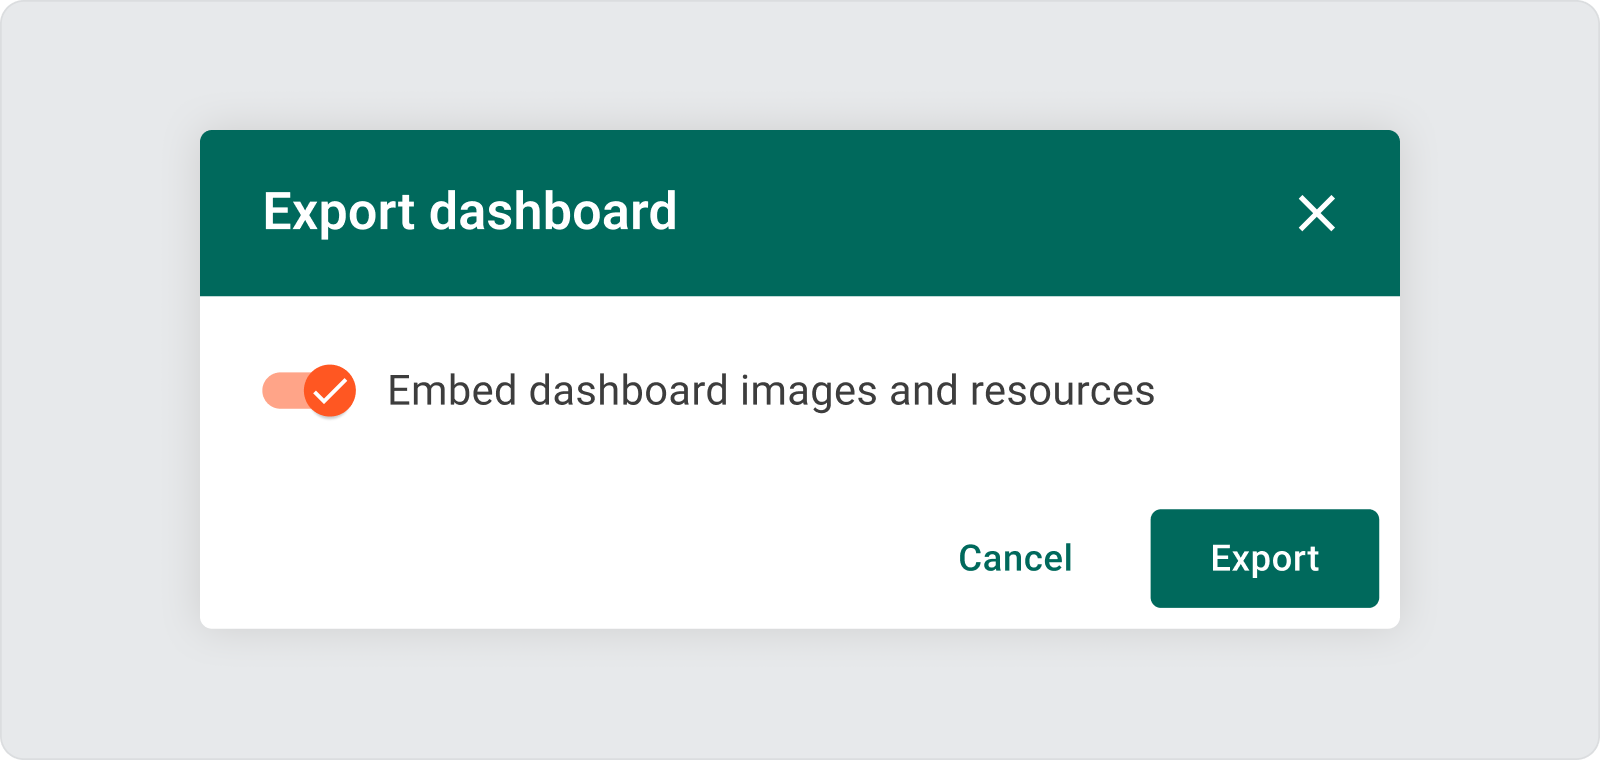The image size is (1600, 760).
Task: Click the orange toggle track
Action: coord(280,390)
